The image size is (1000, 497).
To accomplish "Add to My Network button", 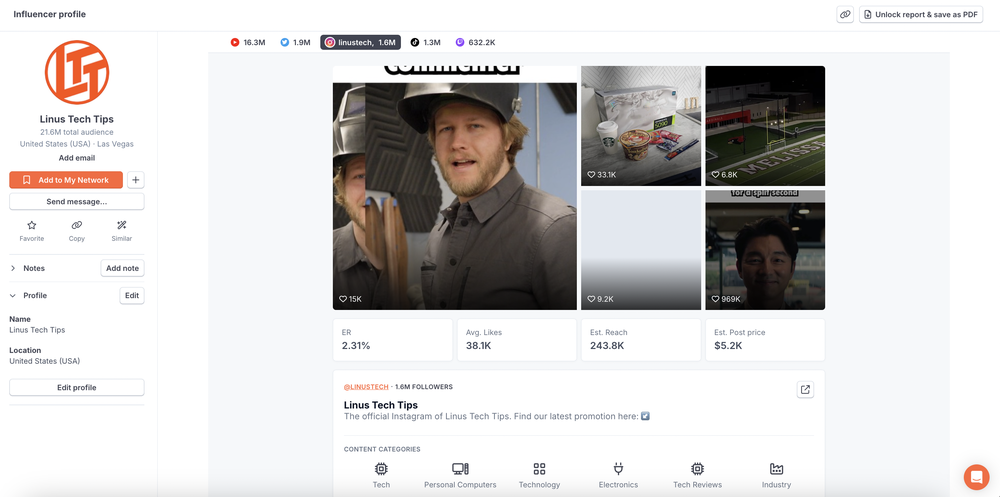I will [66, 180].
